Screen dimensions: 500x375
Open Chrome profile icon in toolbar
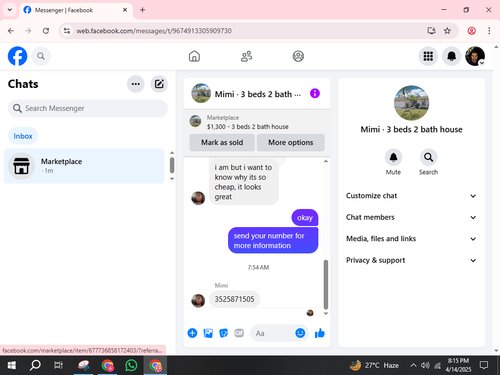(x=471, y=31)
